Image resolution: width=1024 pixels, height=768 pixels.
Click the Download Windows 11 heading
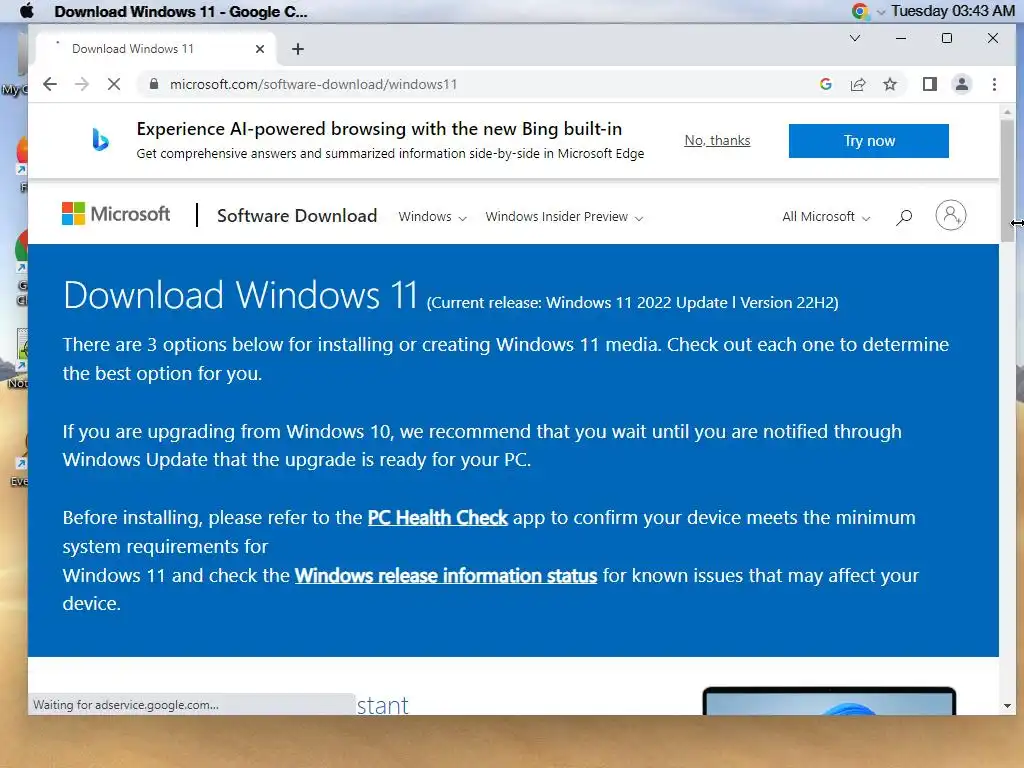click(x=240, y=295)
